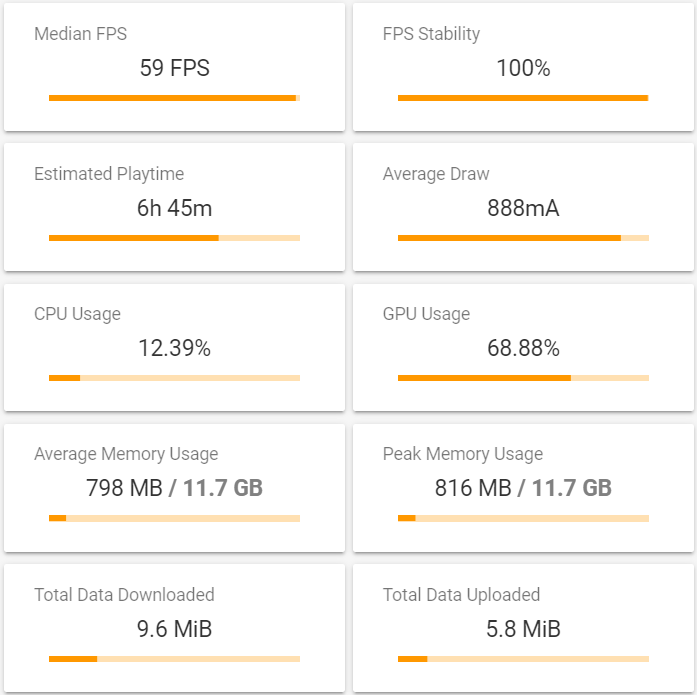Select the 12.39% CPU usage value
The image size is (697, 695).
[x=174, y=349]
